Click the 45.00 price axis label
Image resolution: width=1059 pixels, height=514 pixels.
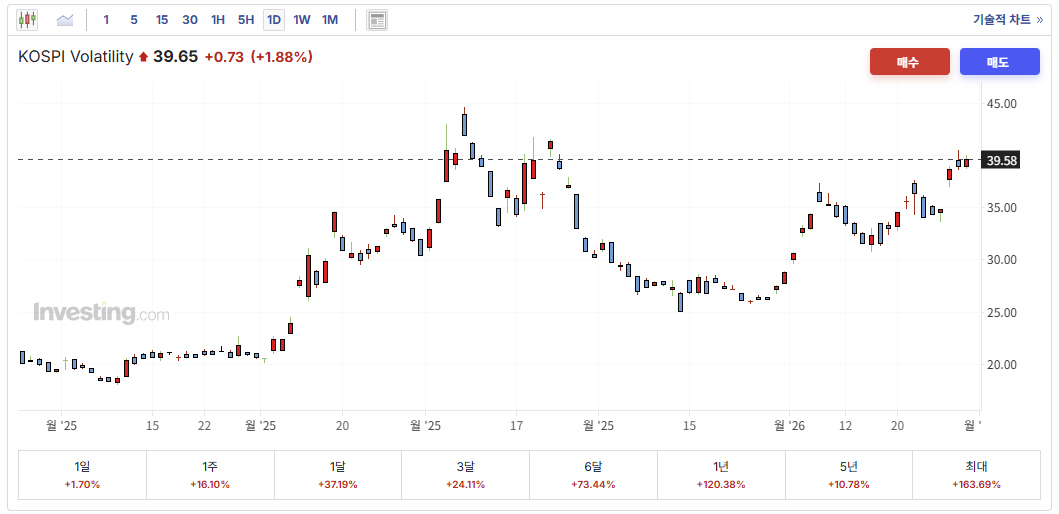point(1002,103)
